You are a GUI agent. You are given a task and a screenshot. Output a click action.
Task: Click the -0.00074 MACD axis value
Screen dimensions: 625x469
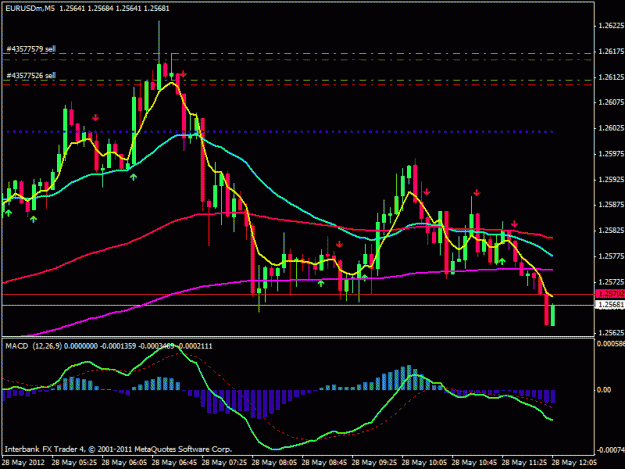[611, 450]
